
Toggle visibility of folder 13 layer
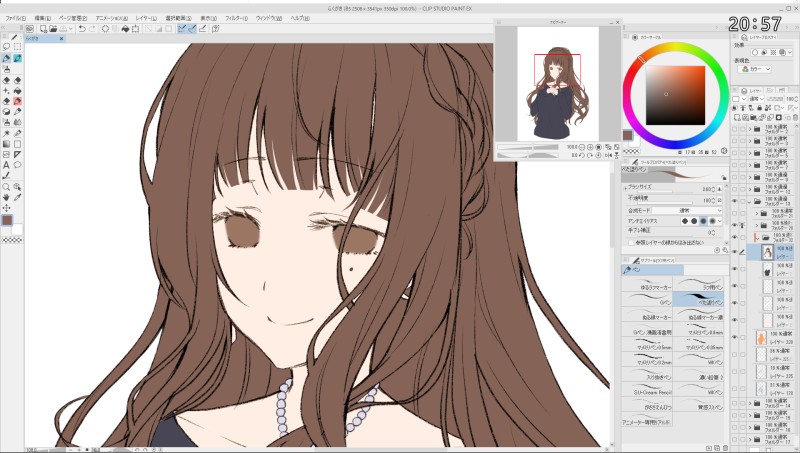coord(735,202)
